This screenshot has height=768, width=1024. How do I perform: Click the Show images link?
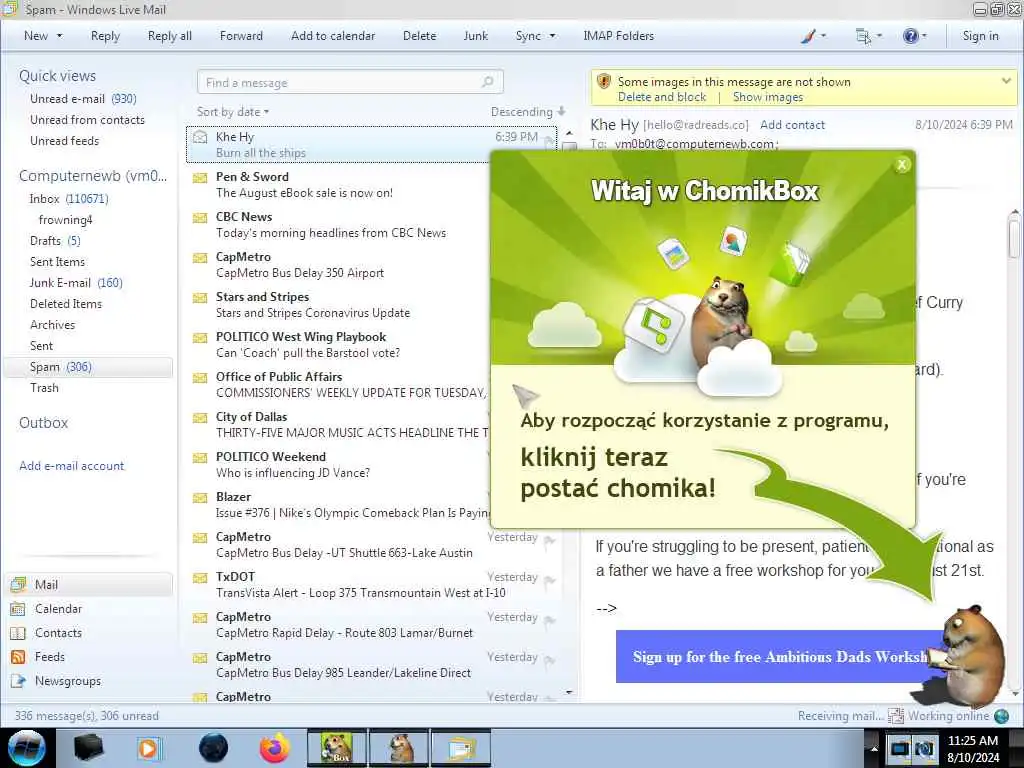768,97
